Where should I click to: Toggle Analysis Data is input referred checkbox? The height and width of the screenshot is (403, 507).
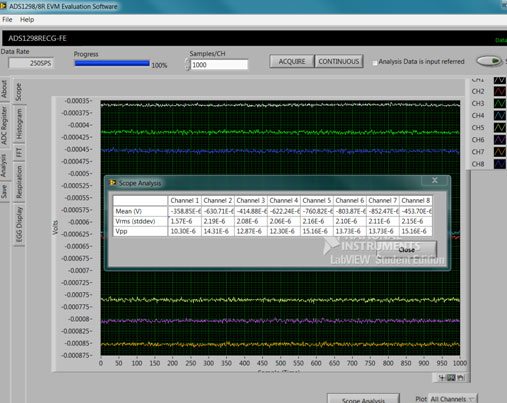pos(375,62)
